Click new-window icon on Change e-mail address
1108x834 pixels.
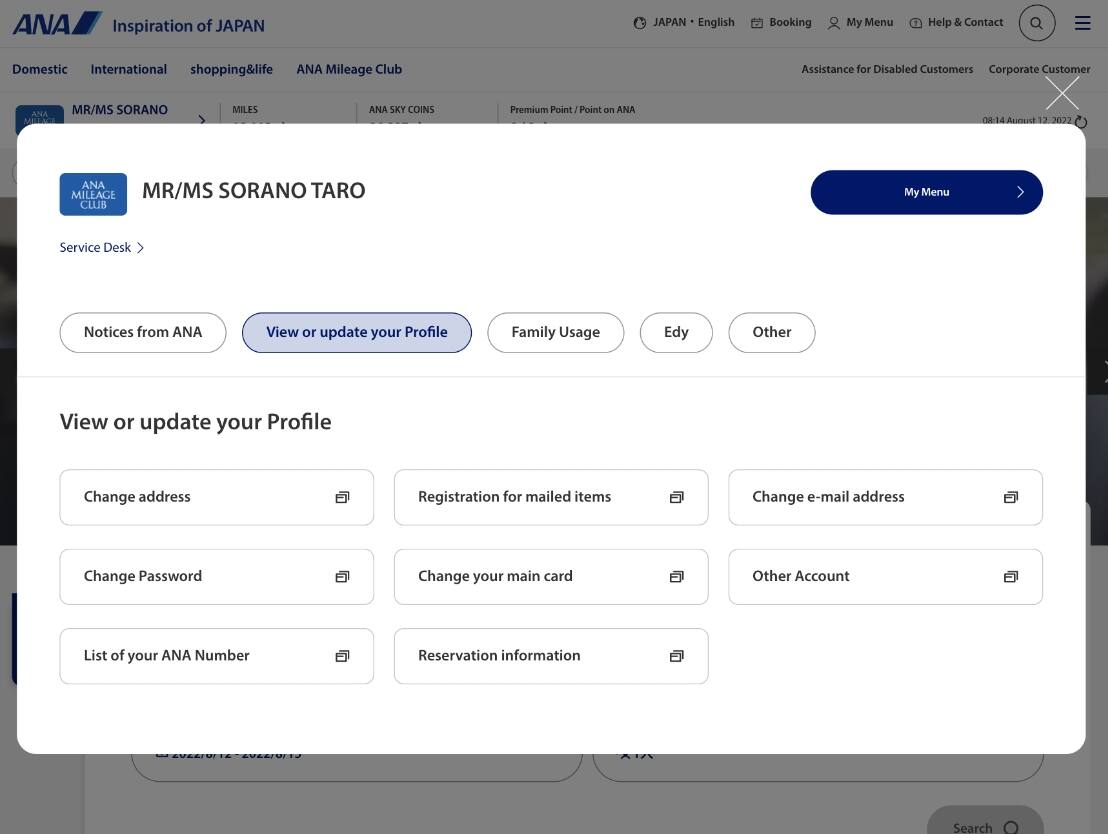point(1010,497)
